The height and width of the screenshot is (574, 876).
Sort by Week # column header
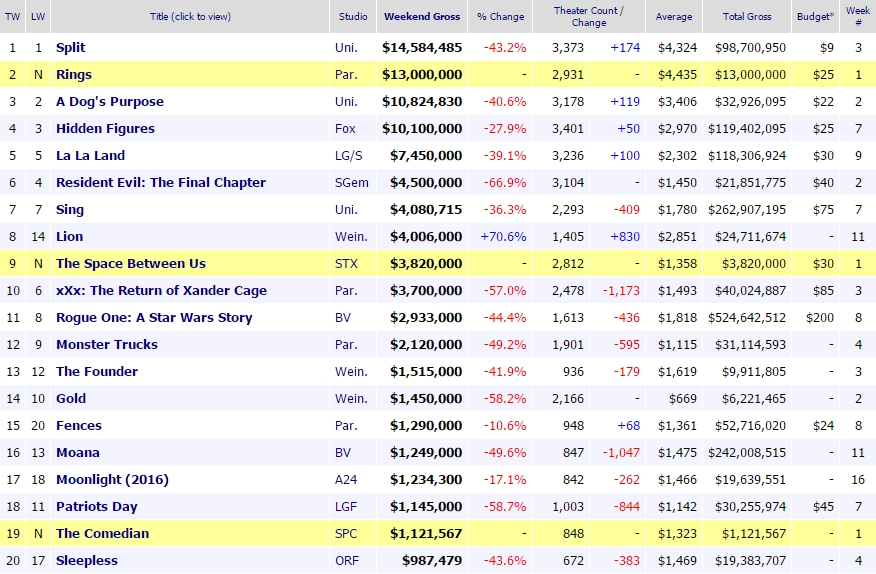pyautogui.click(x=858, y=16)
